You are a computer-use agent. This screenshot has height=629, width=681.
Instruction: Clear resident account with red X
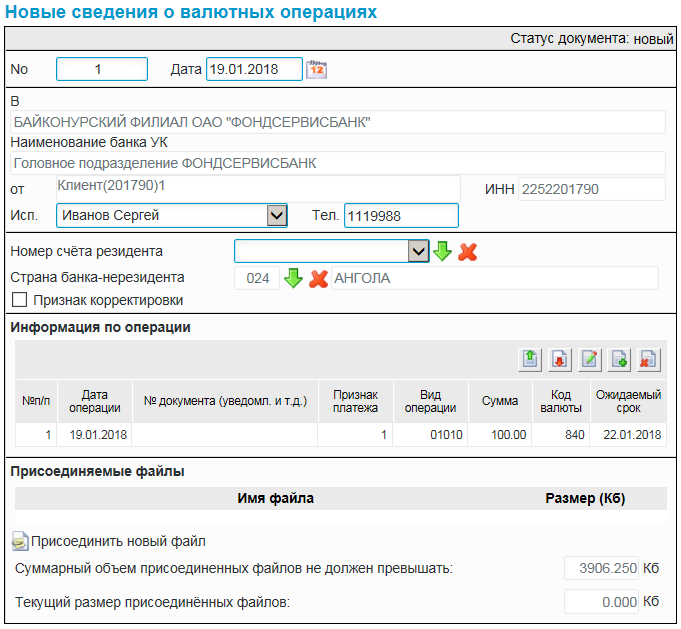tap(467, 252)
